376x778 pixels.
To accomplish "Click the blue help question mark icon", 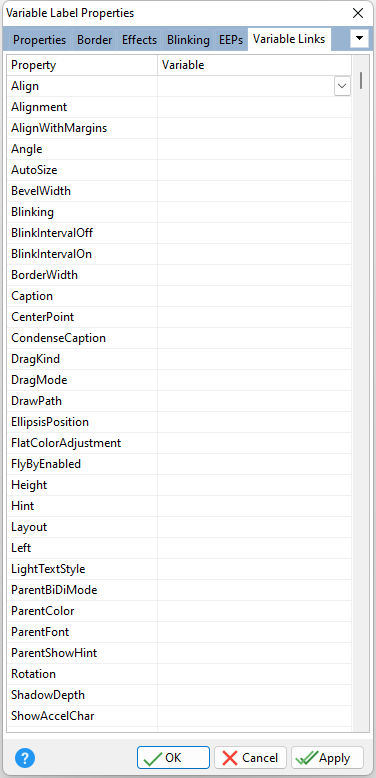I will 25,758.
